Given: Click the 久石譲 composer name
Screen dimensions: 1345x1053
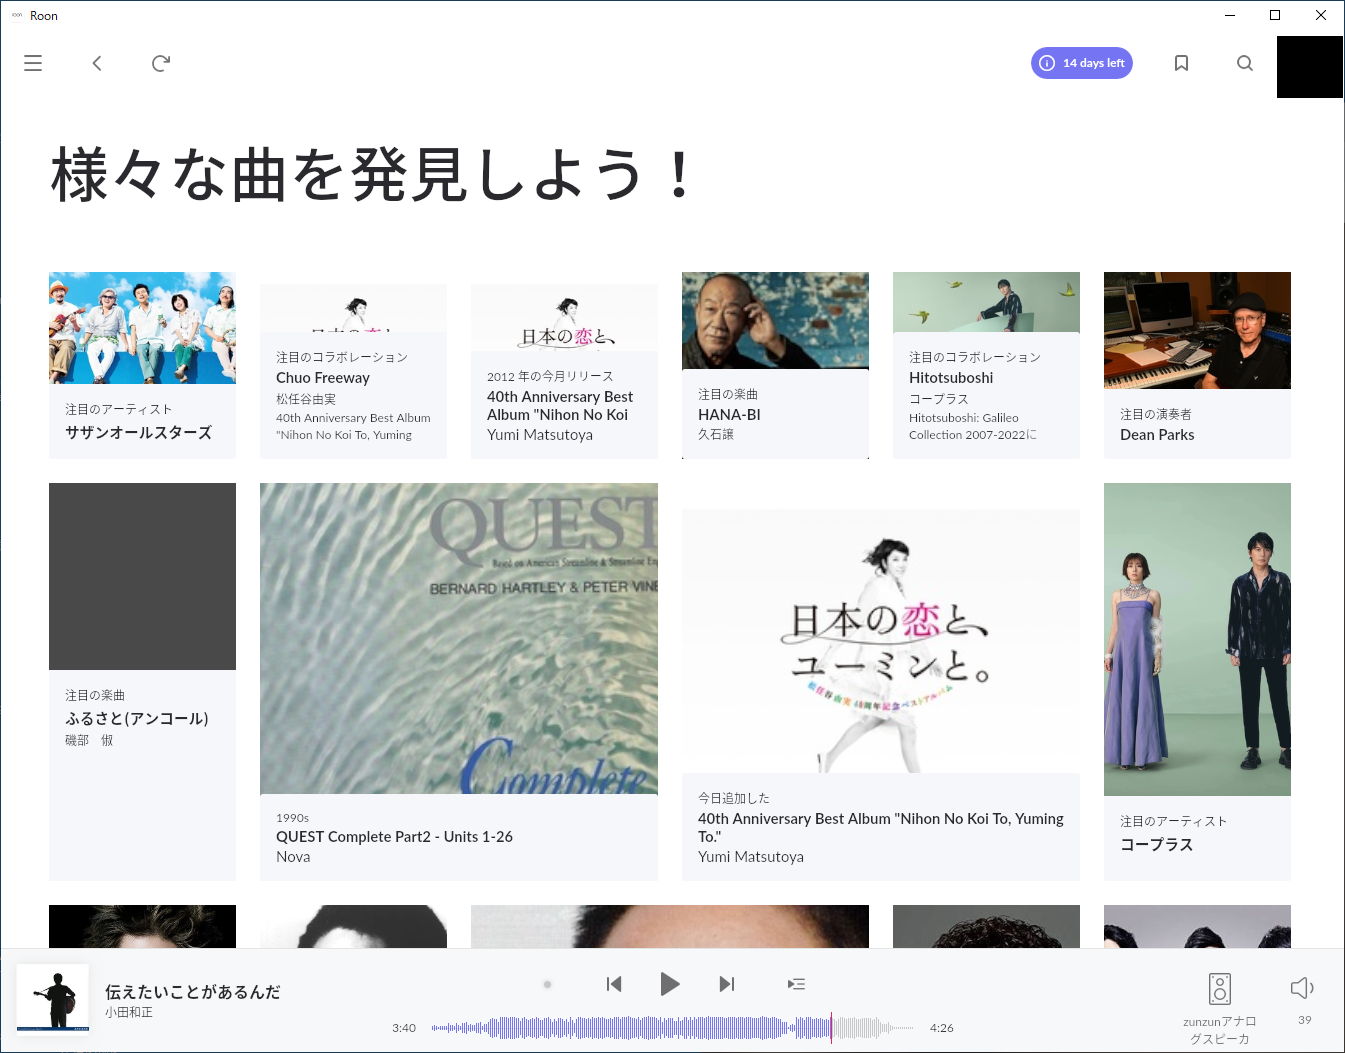Looking at the screenshot, I should click(716, 434).
